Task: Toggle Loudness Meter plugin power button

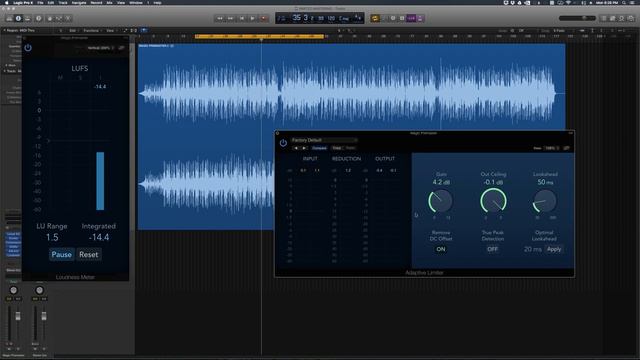Action: click(28, 47)
